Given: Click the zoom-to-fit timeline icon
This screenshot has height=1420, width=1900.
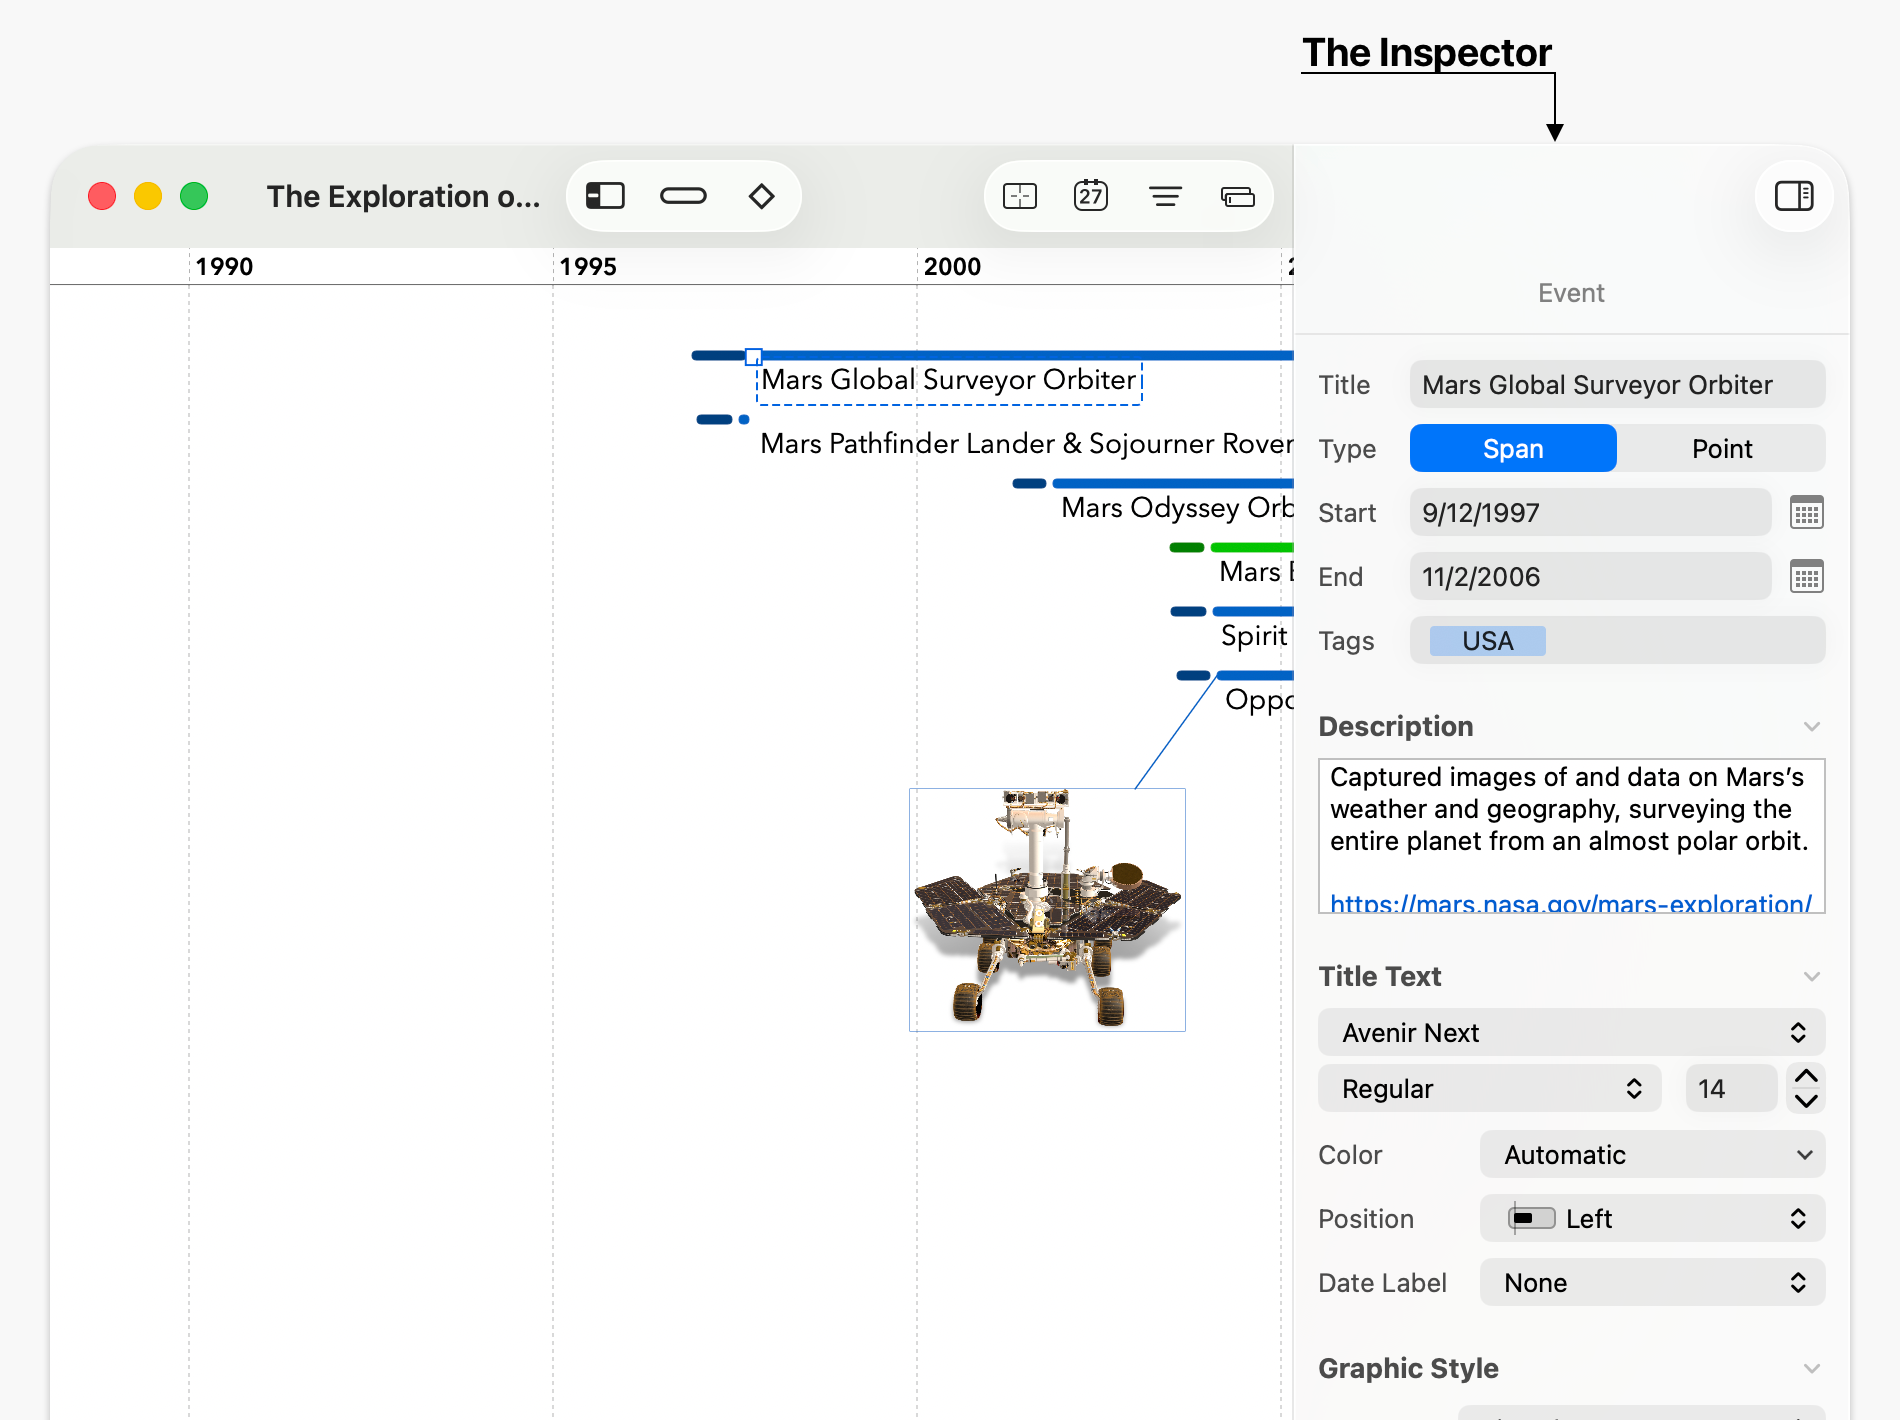Looking at the screenshot, I should (1019, 196).
